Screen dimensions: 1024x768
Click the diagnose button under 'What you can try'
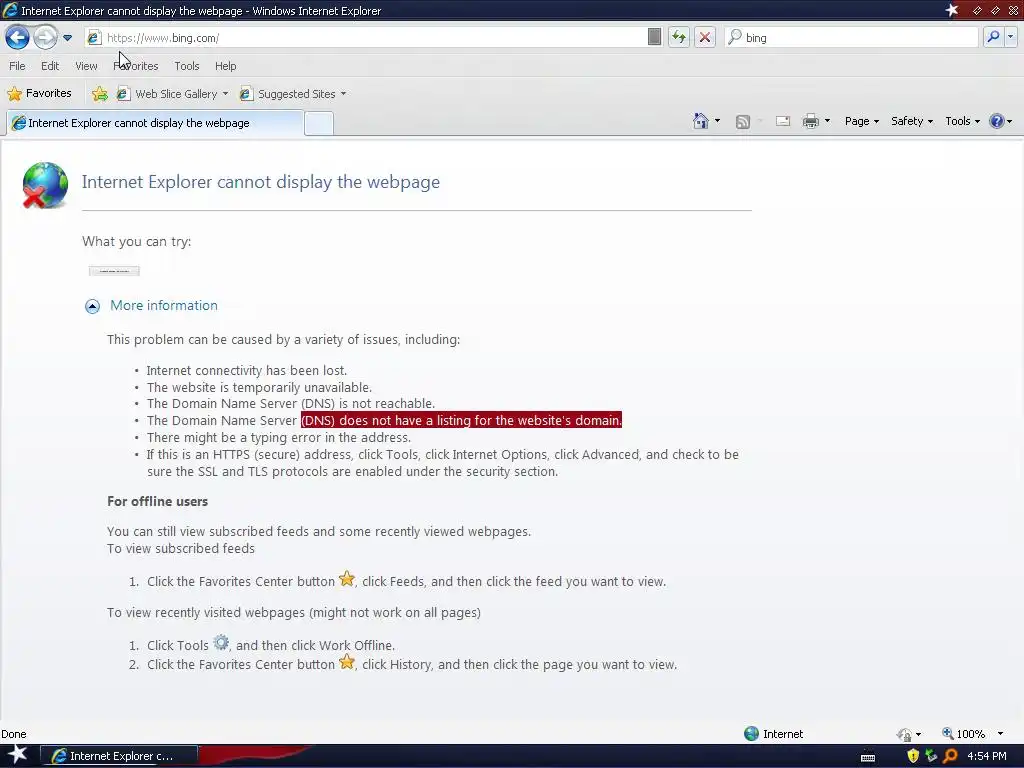(114, 270)
